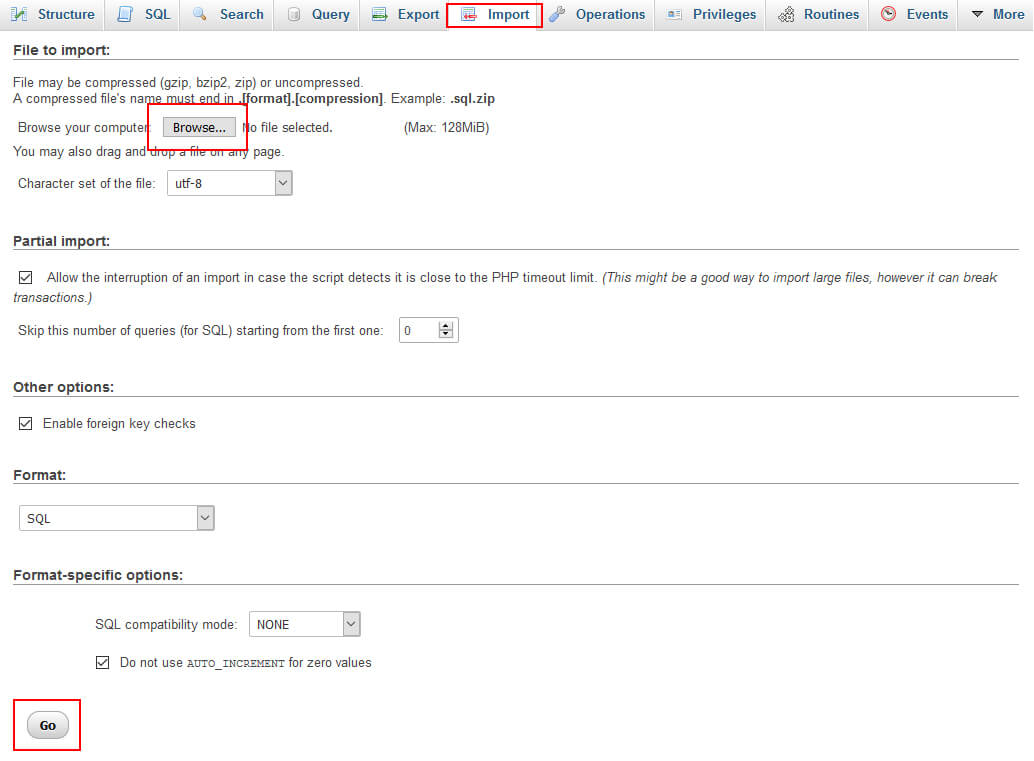This screenshot has width=1034, height=761.
Task: Increase skipped queries with the stepper arrow
Action: 447,325
